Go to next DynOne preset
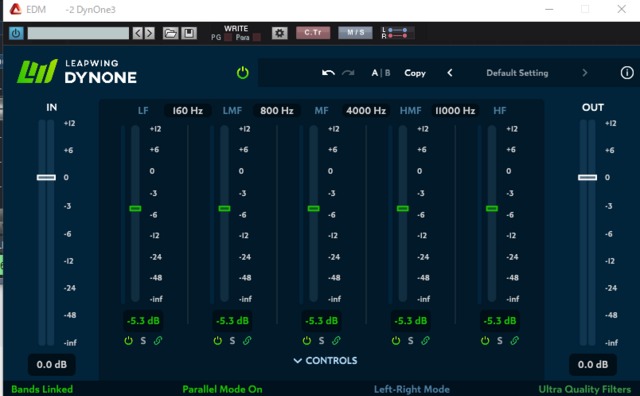This screenshot has height=396, width=640. click(585, 73)
